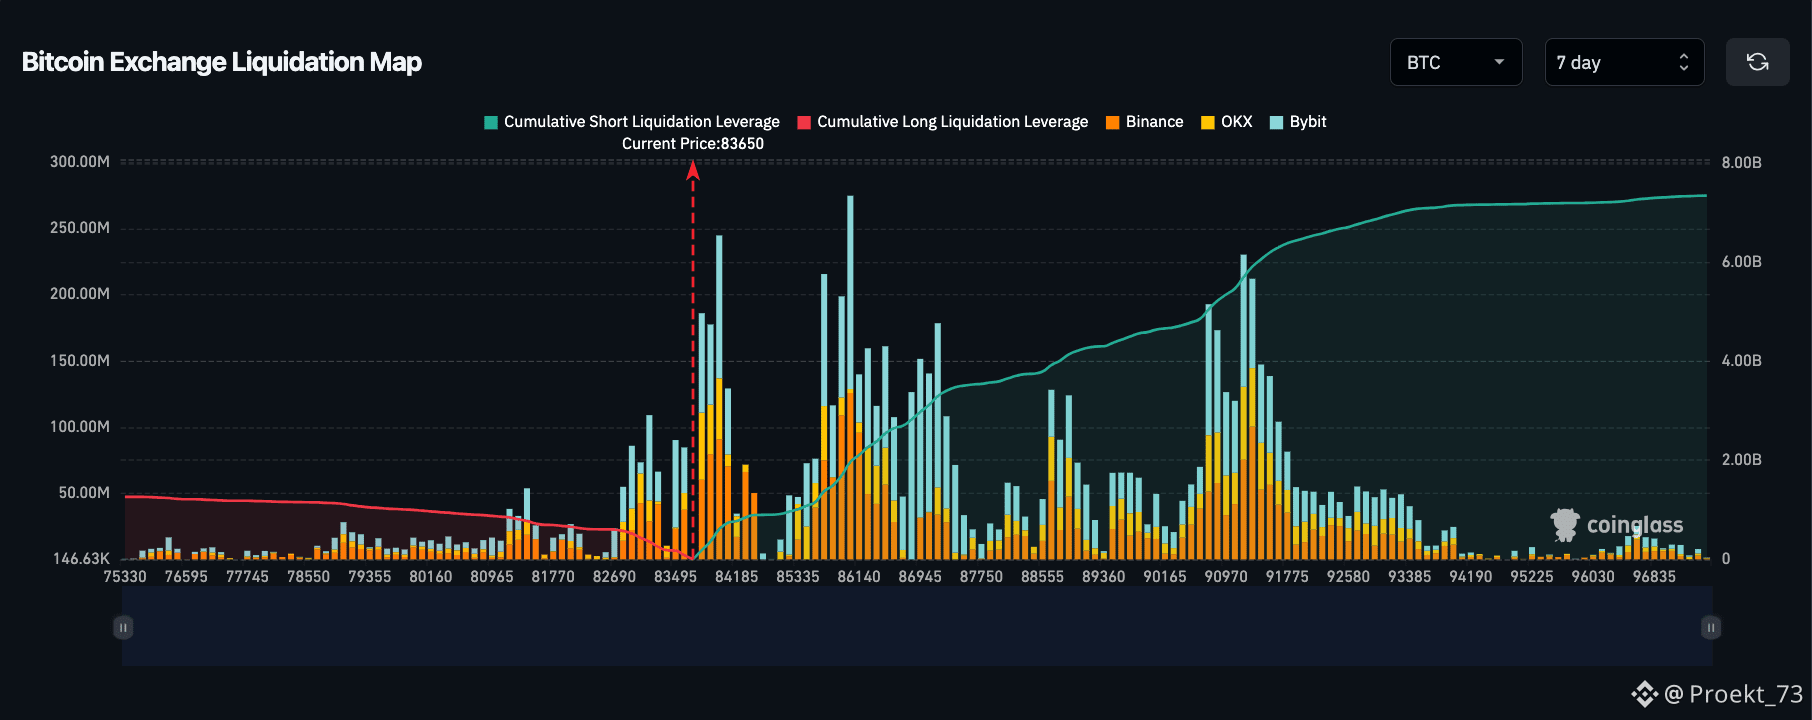Toggle the Cumulative Long Liquidation Leverage legend
The height and width of the screenshot is (720, 1812).
click(942, 122)
